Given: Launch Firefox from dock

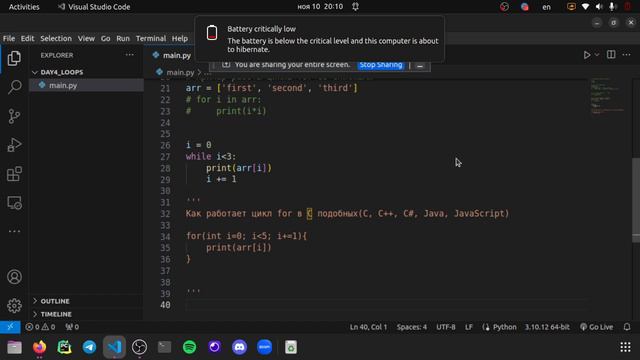Looking at the screenshot, I should [40, 347].
